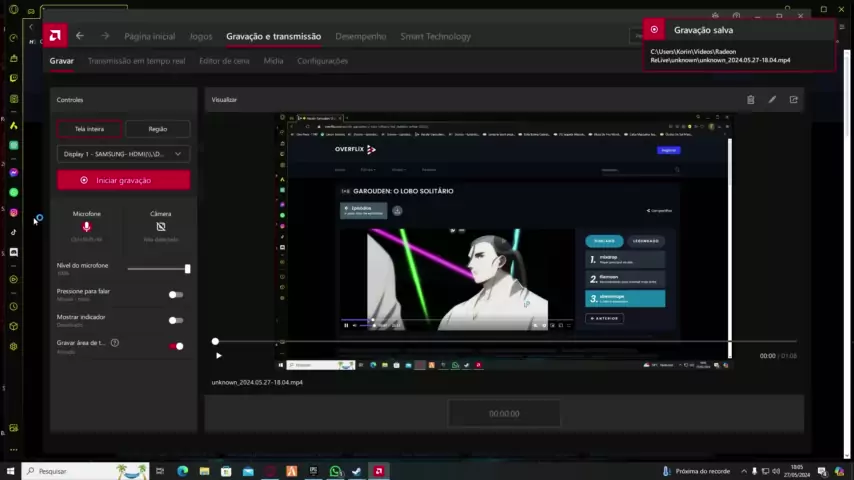Open the recording in external window icon
This screenshot has height=480, width=854.
pyautogui.click(x=794, y=100)
